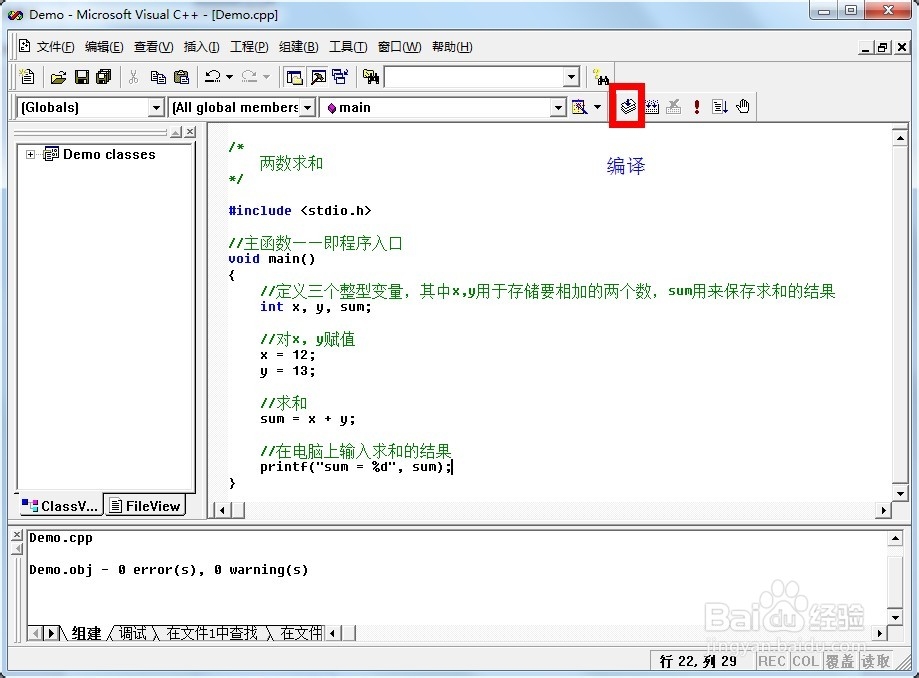This screenshot has width=919, height=678.
Task: Open the 文件(F) menu
Action: (55, 46)
